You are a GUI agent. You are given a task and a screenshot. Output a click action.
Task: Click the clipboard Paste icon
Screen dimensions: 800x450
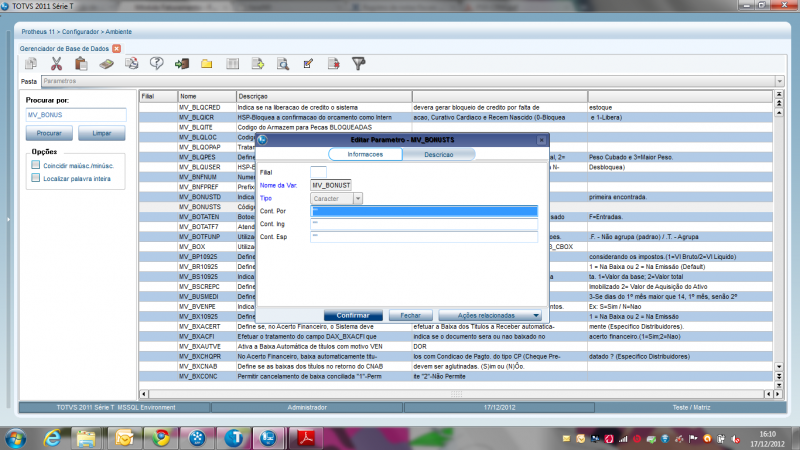click(81, 64)
